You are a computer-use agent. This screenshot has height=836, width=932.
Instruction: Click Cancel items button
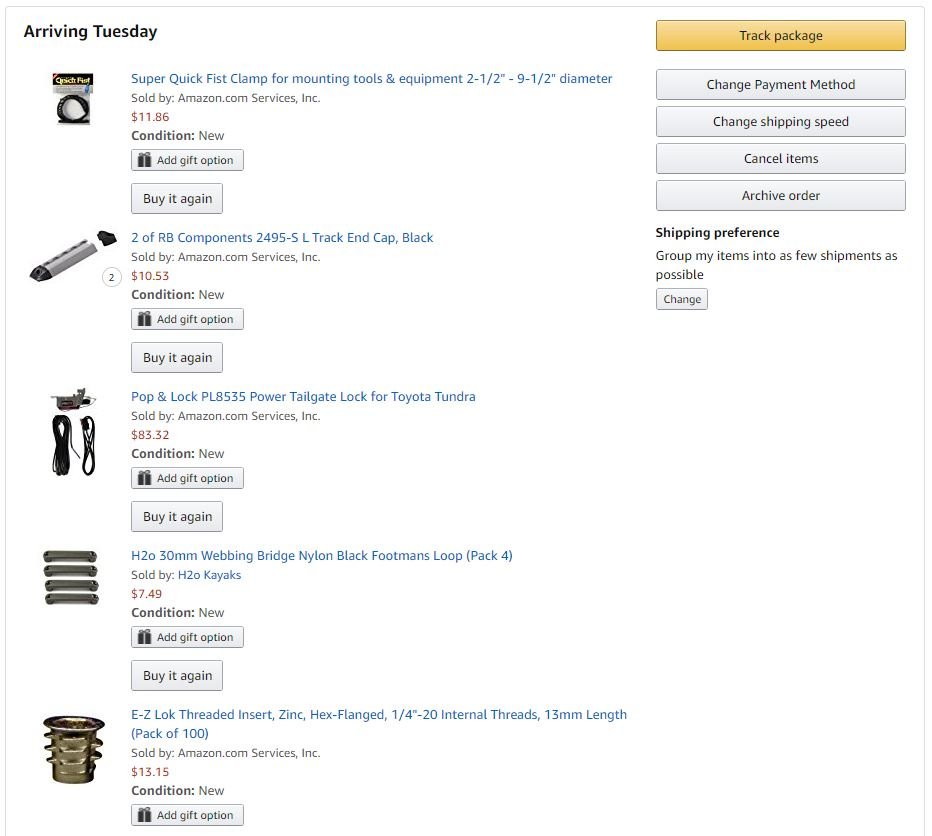[780, 158]
